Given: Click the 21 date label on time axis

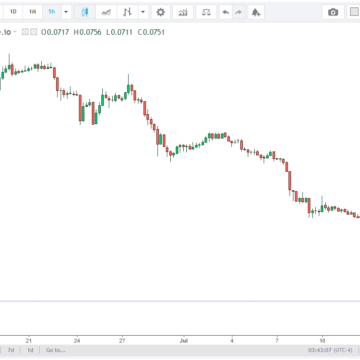Looking at the screenshot, I should [29, 341].
